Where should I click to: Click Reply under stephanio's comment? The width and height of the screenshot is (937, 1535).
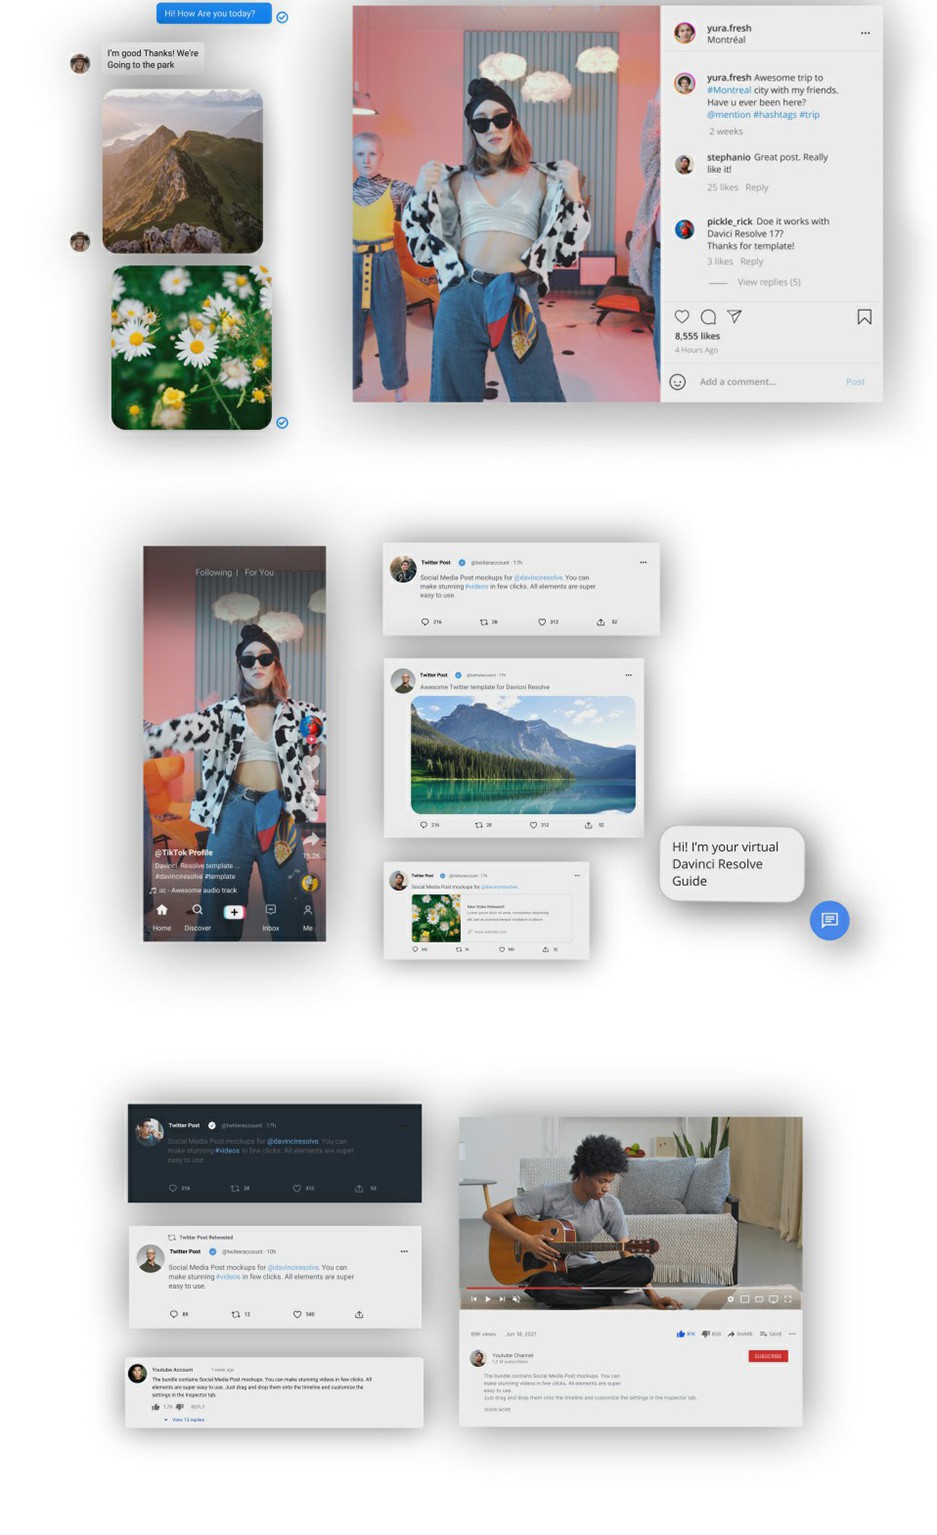(x=757, y=187)
